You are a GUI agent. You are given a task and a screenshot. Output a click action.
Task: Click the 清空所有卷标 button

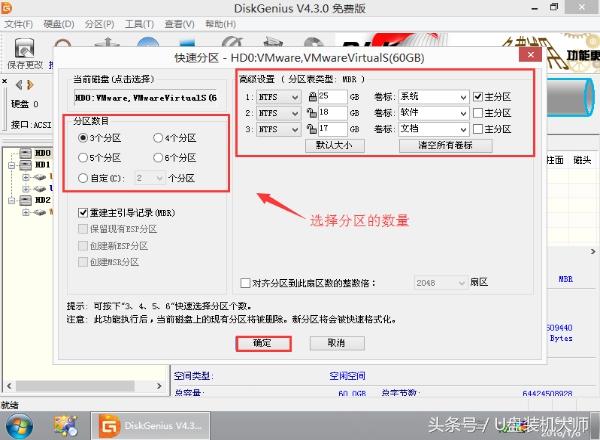point(445,145)
